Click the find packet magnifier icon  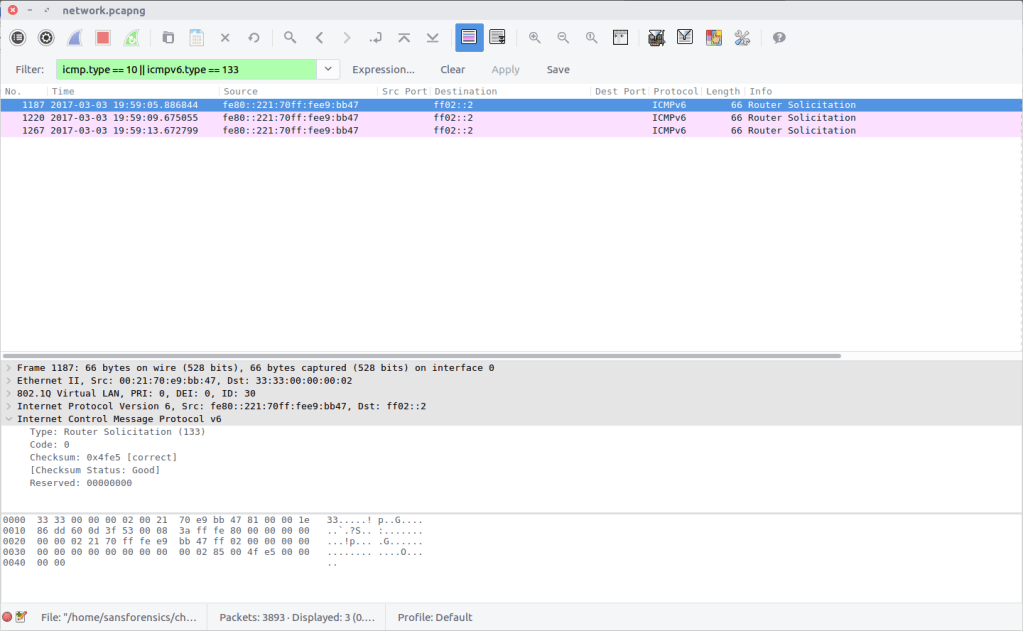[290, 38]
